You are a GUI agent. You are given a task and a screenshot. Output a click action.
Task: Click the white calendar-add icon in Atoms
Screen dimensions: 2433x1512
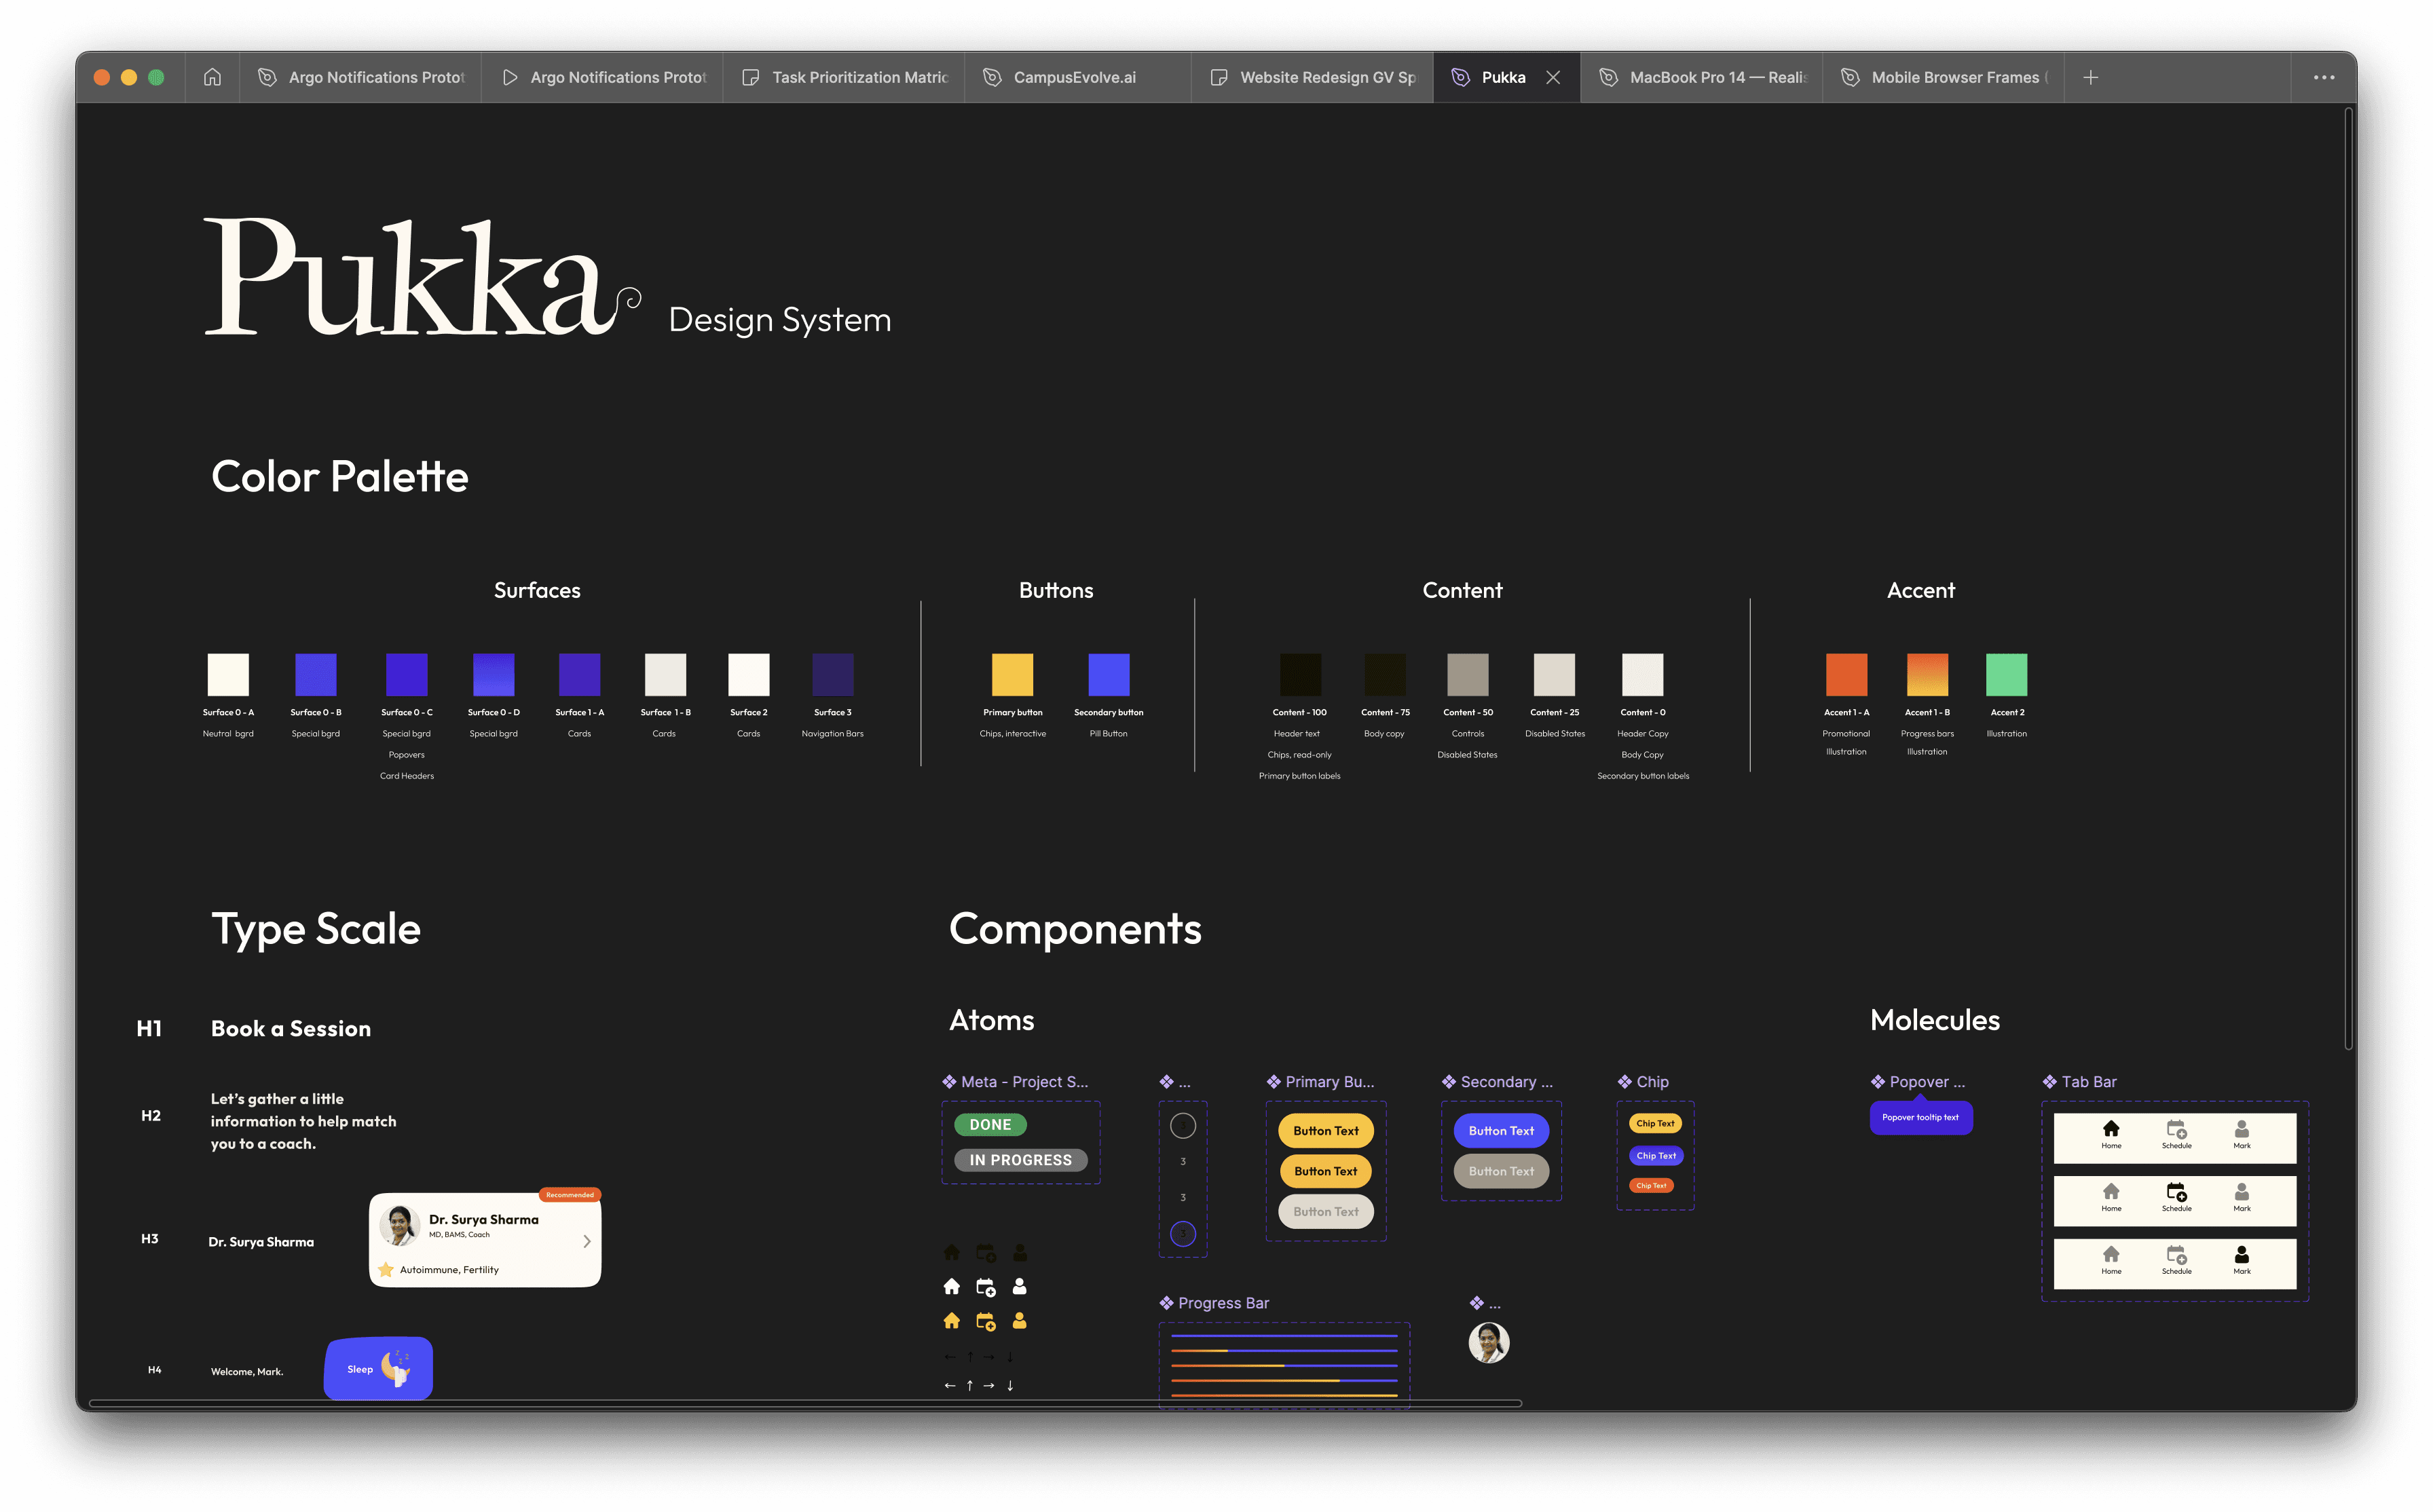(985, 1287)
